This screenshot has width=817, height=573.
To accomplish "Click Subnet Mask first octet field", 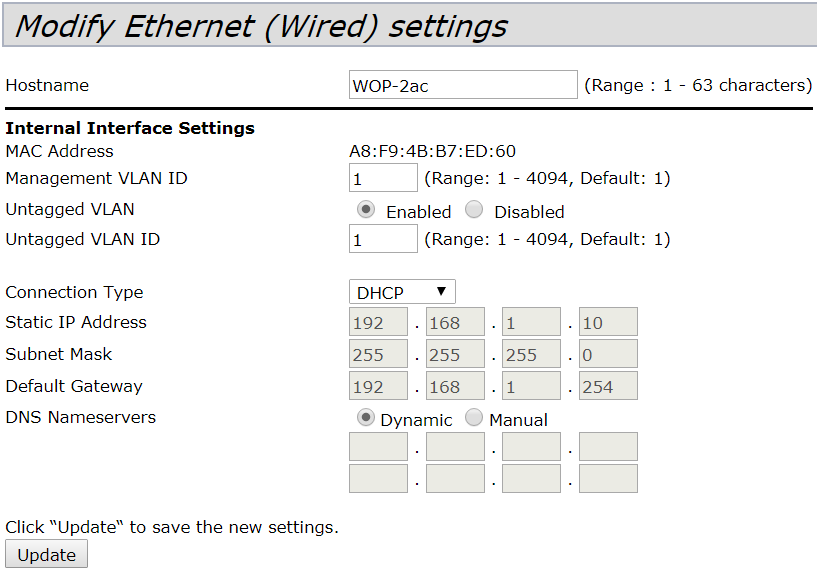I will [378, 354].
